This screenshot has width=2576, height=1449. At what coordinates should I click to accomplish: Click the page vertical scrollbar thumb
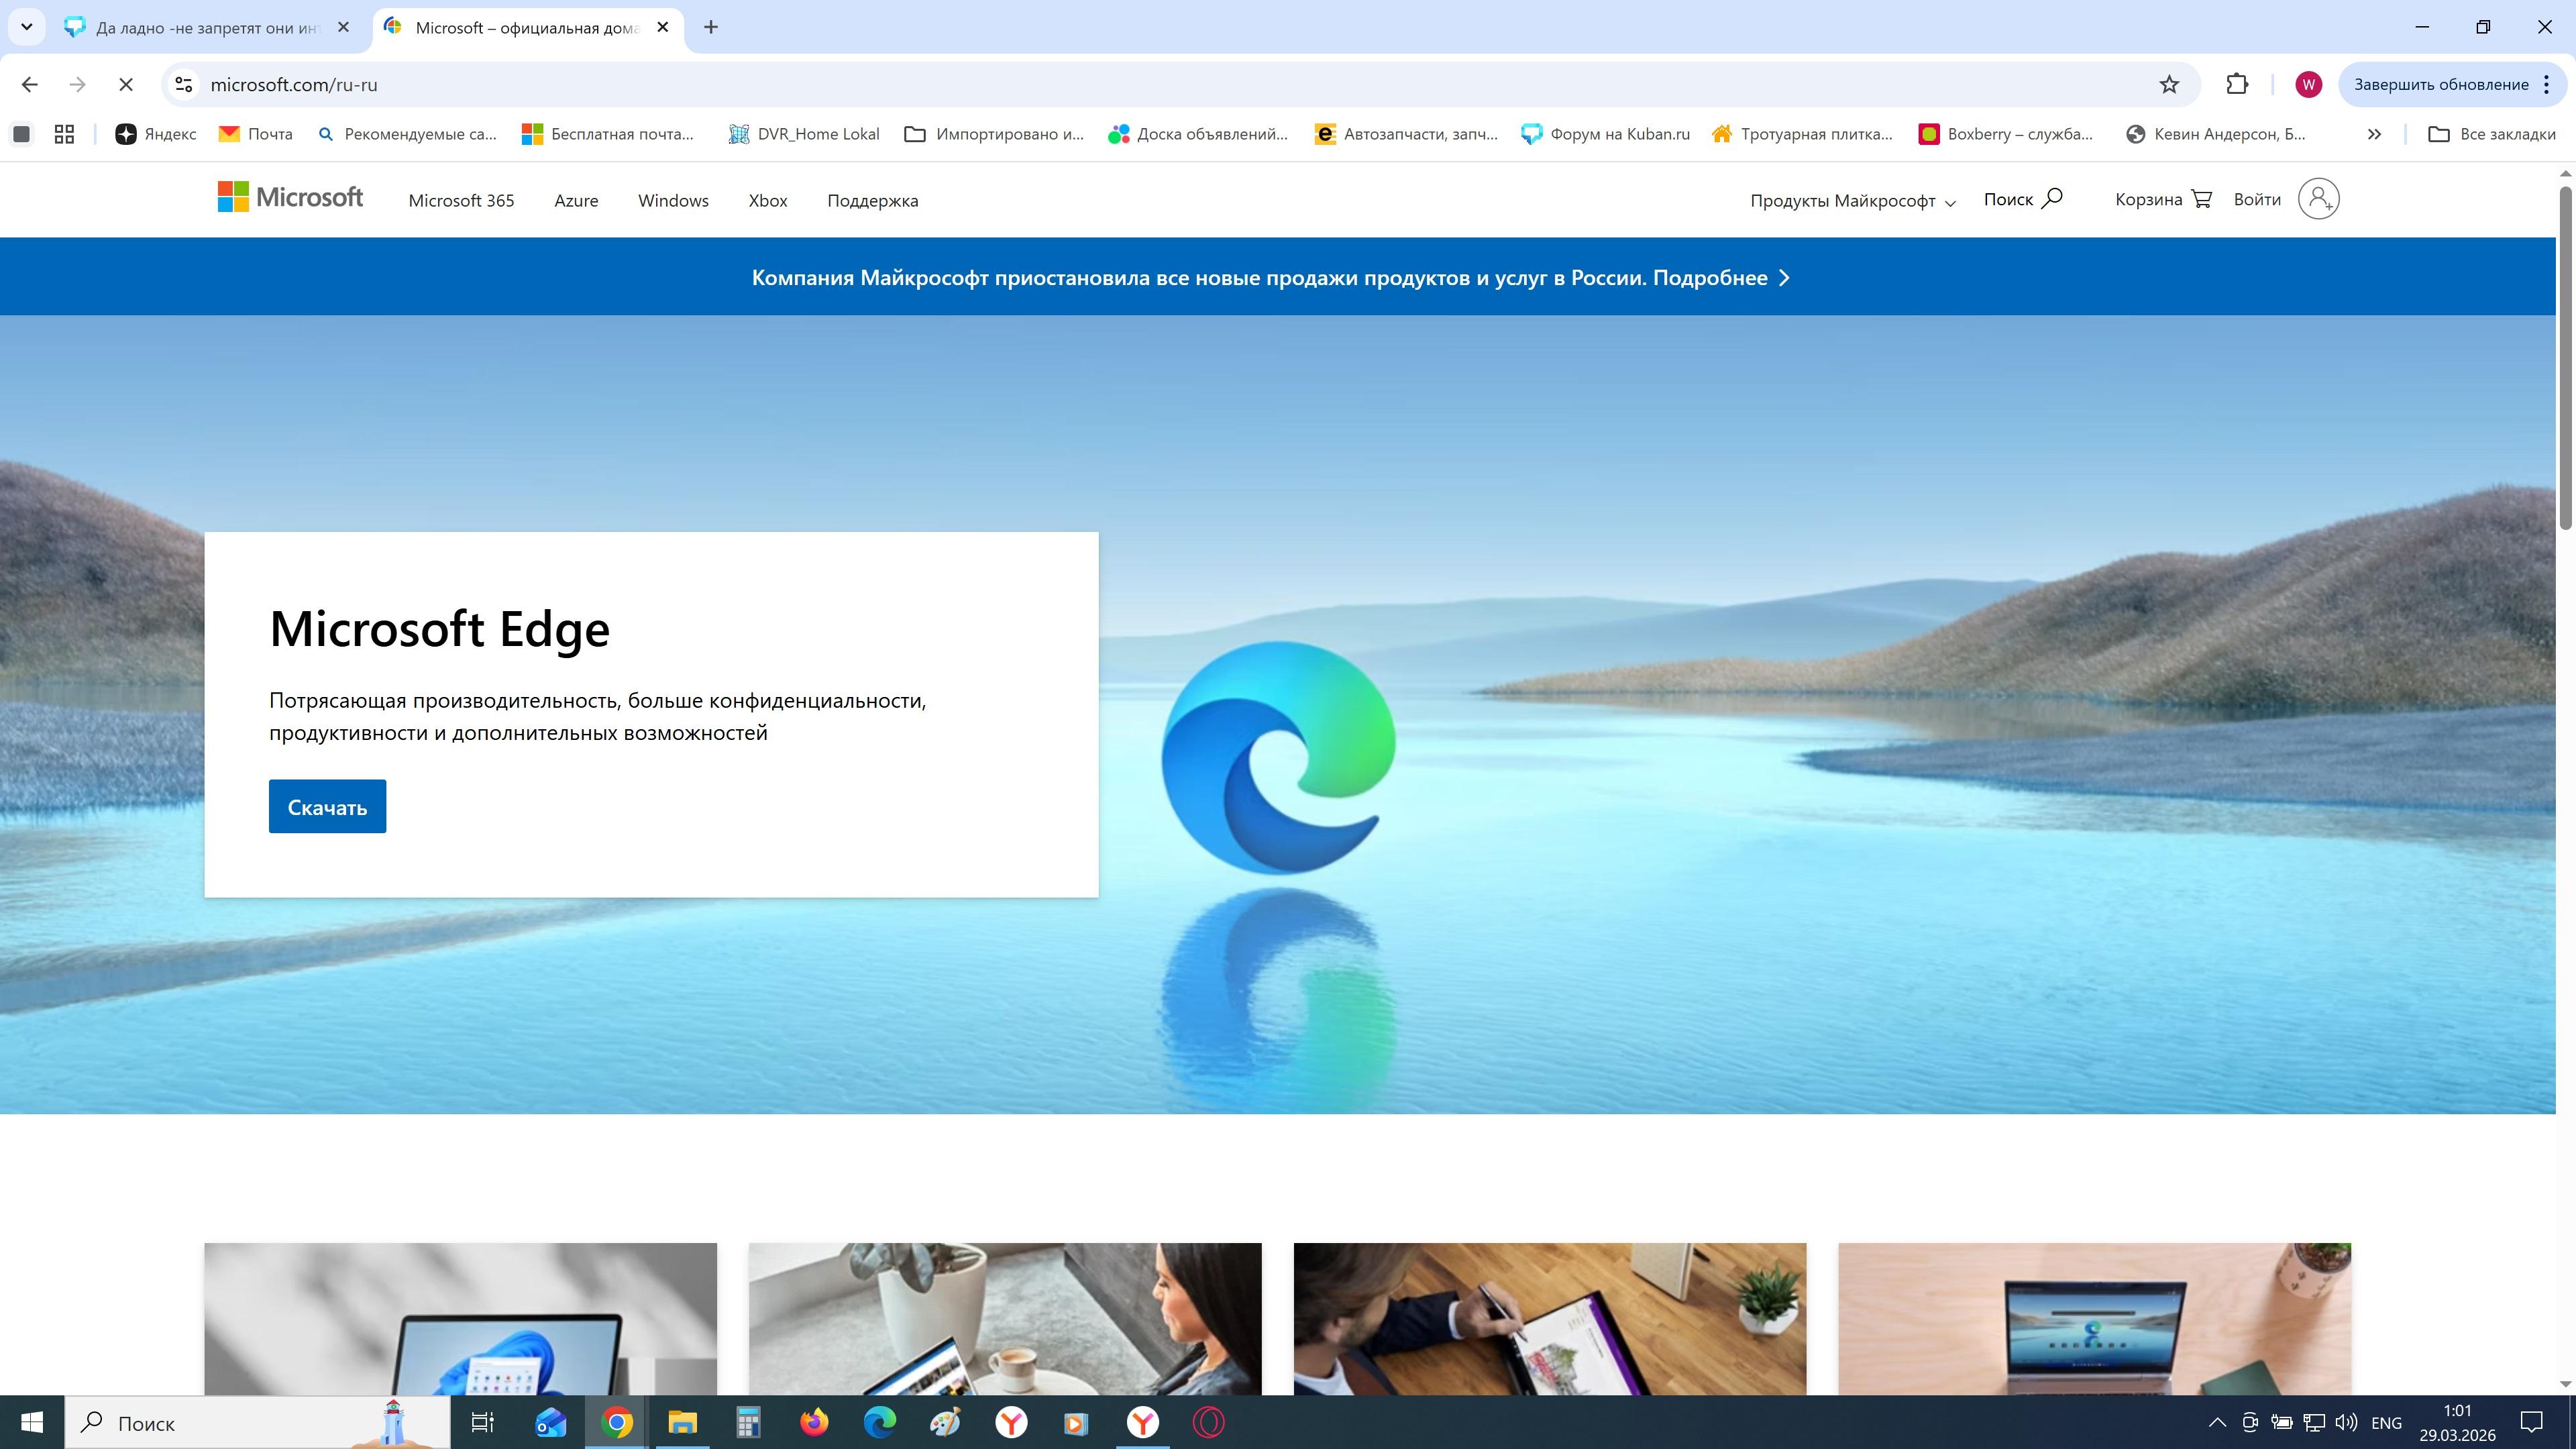(2565, 357)
